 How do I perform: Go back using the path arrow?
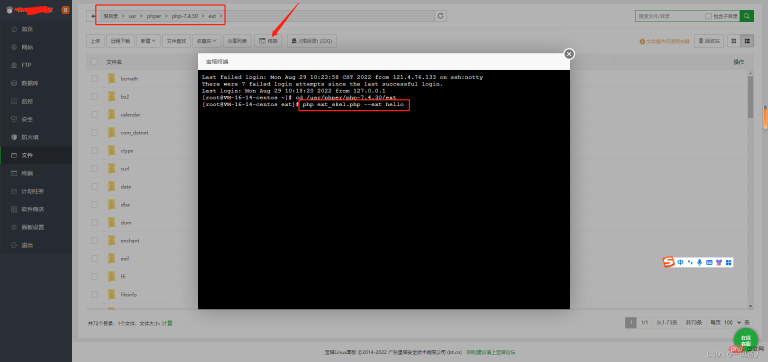coord(93,16)
